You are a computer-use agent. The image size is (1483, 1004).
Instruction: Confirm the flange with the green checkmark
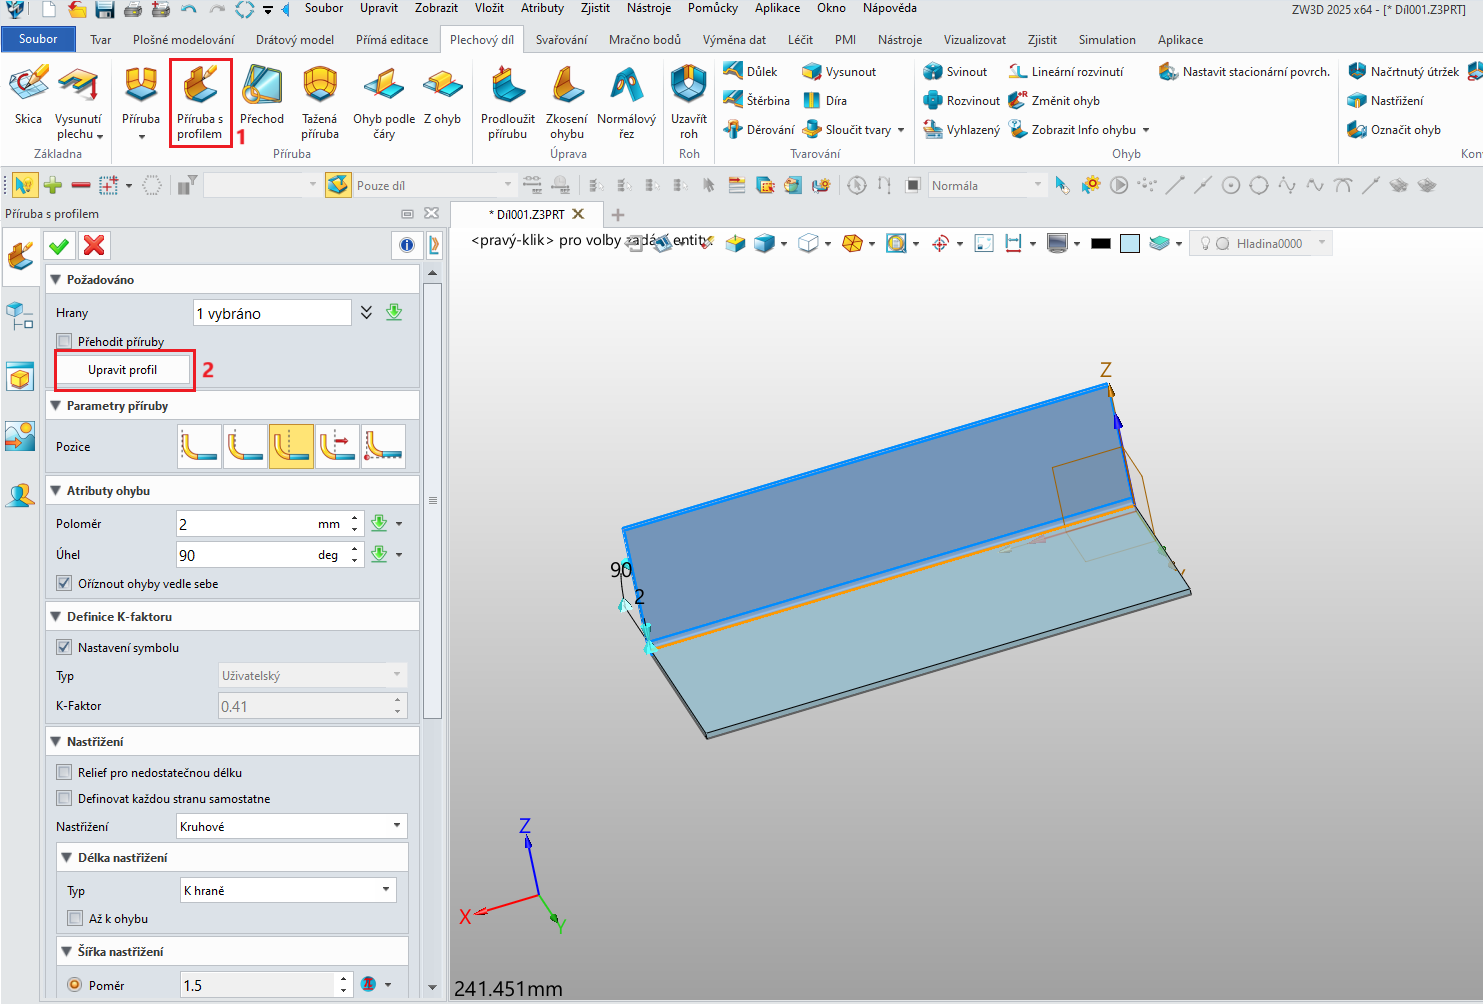point(59,245)
